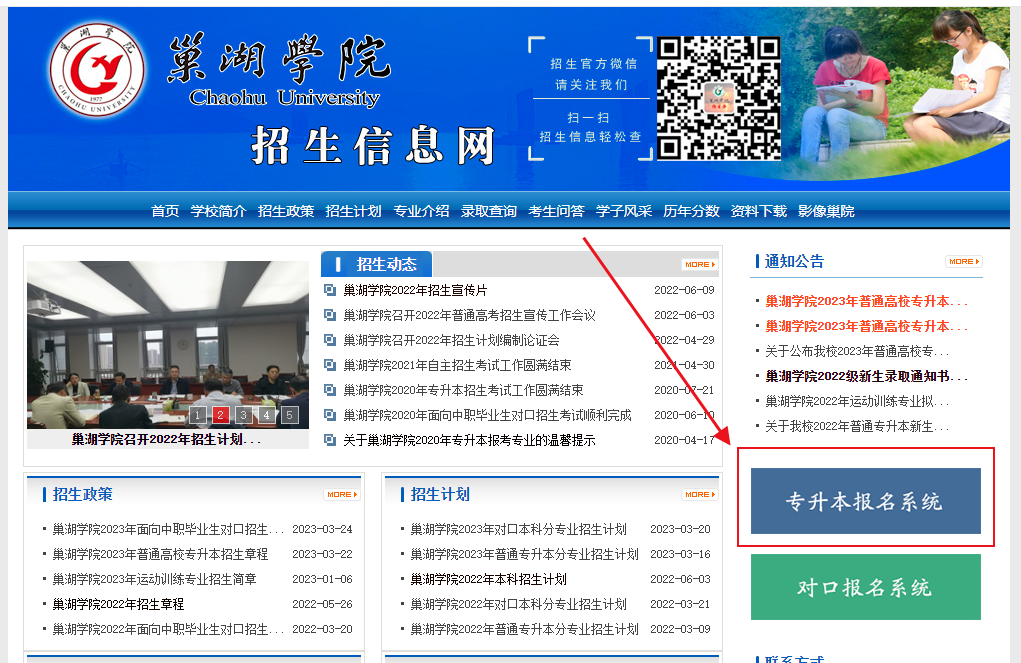This screenshot has height=663, width=1021.
Task: Click the 专升本报名系统 button
Action: [865, 501]
